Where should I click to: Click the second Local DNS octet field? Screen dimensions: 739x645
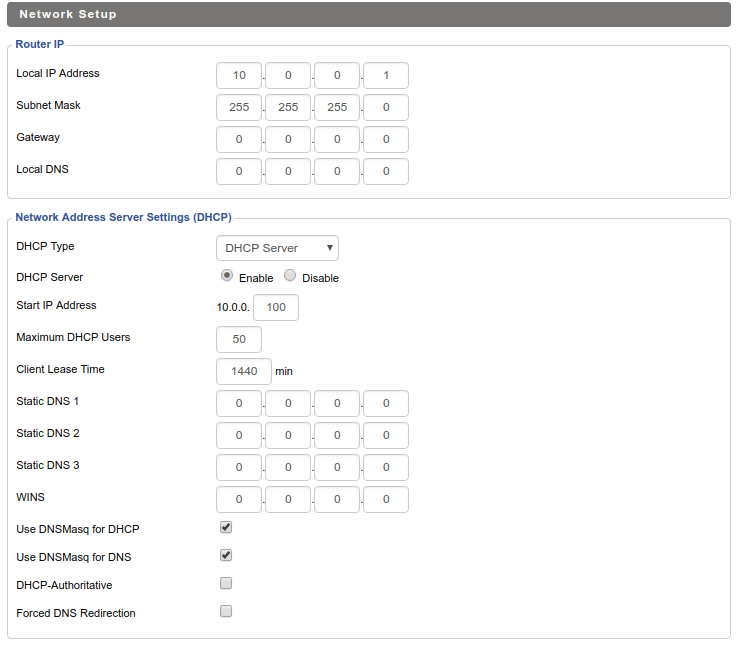288,171
